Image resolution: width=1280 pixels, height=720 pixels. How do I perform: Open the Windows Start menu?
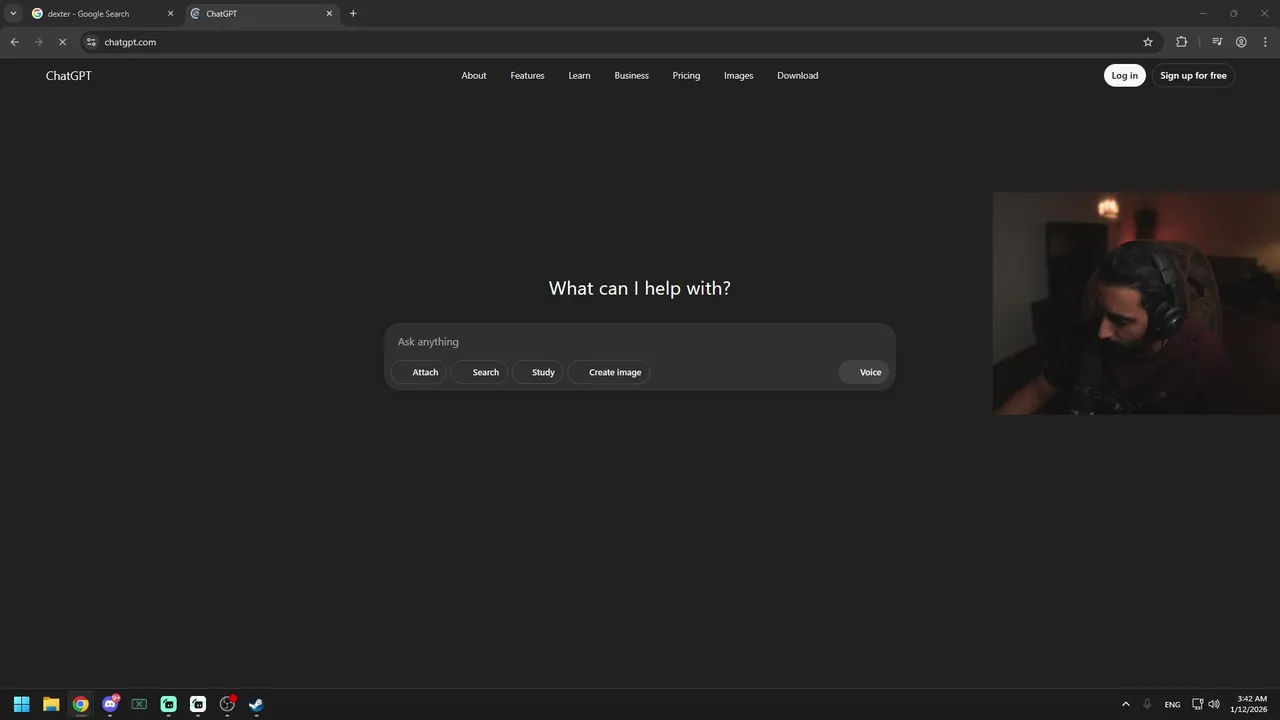tap(22, 704)
